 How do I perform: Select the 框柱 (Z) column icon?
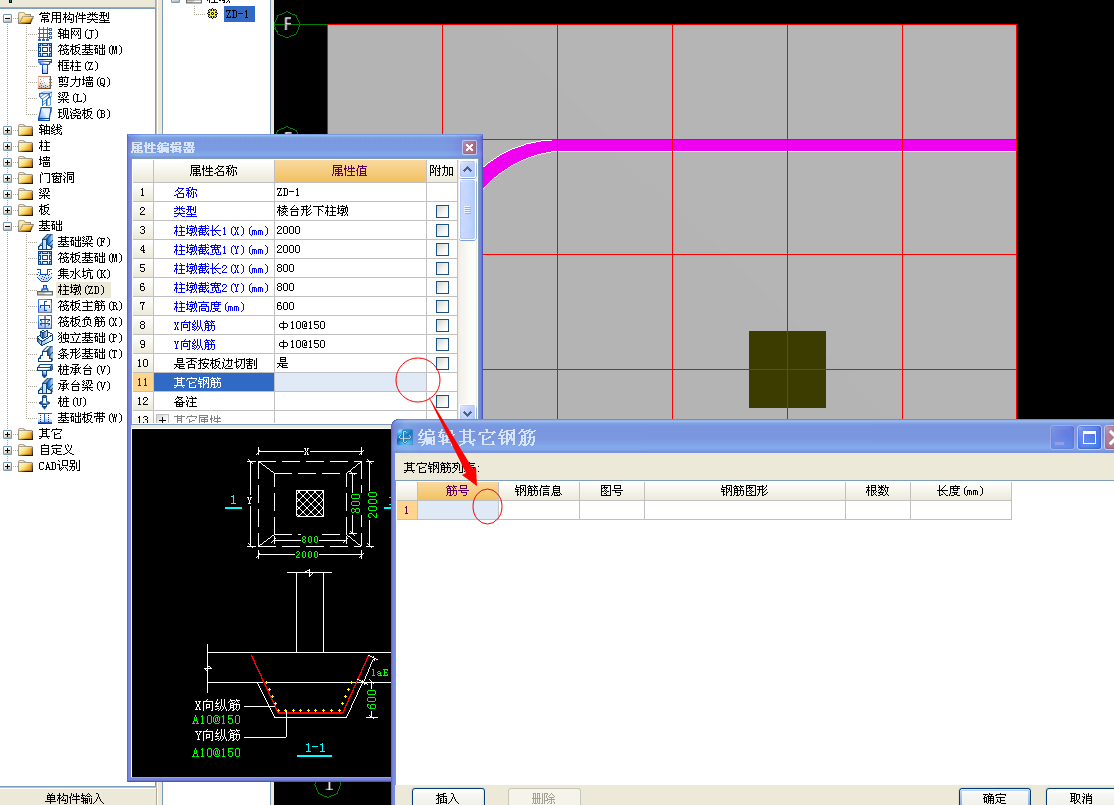pyautogui.click(x=45, y=66)
